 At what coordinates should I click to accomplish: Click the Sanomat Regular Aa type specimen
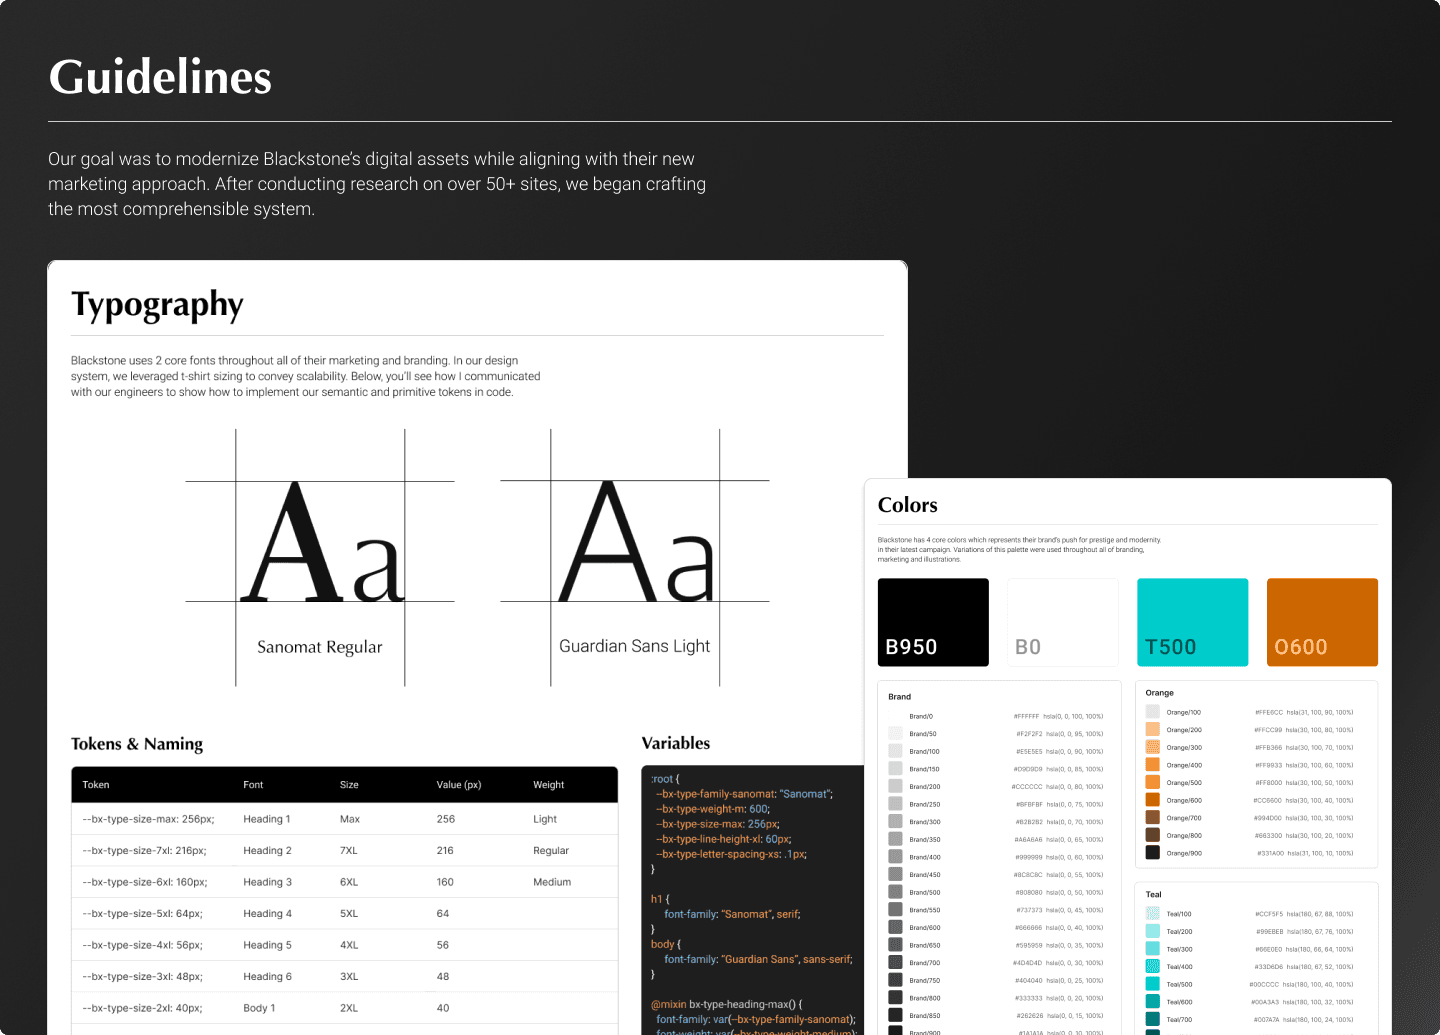320,541
